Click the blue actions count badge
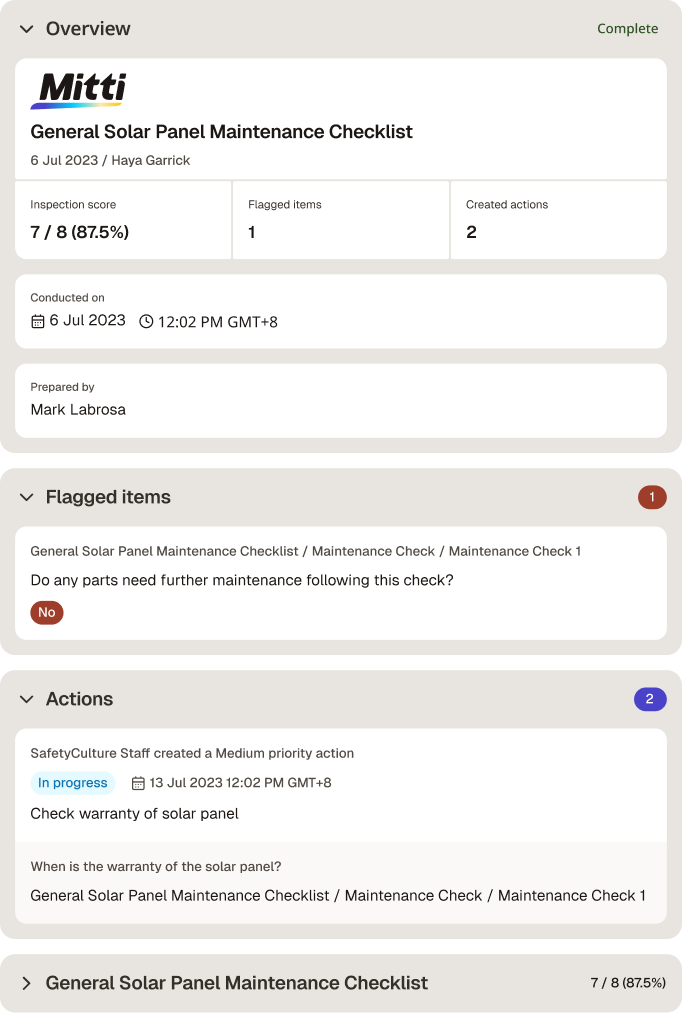This screenshot has width=682, height=1013. (x=650, y=699)
